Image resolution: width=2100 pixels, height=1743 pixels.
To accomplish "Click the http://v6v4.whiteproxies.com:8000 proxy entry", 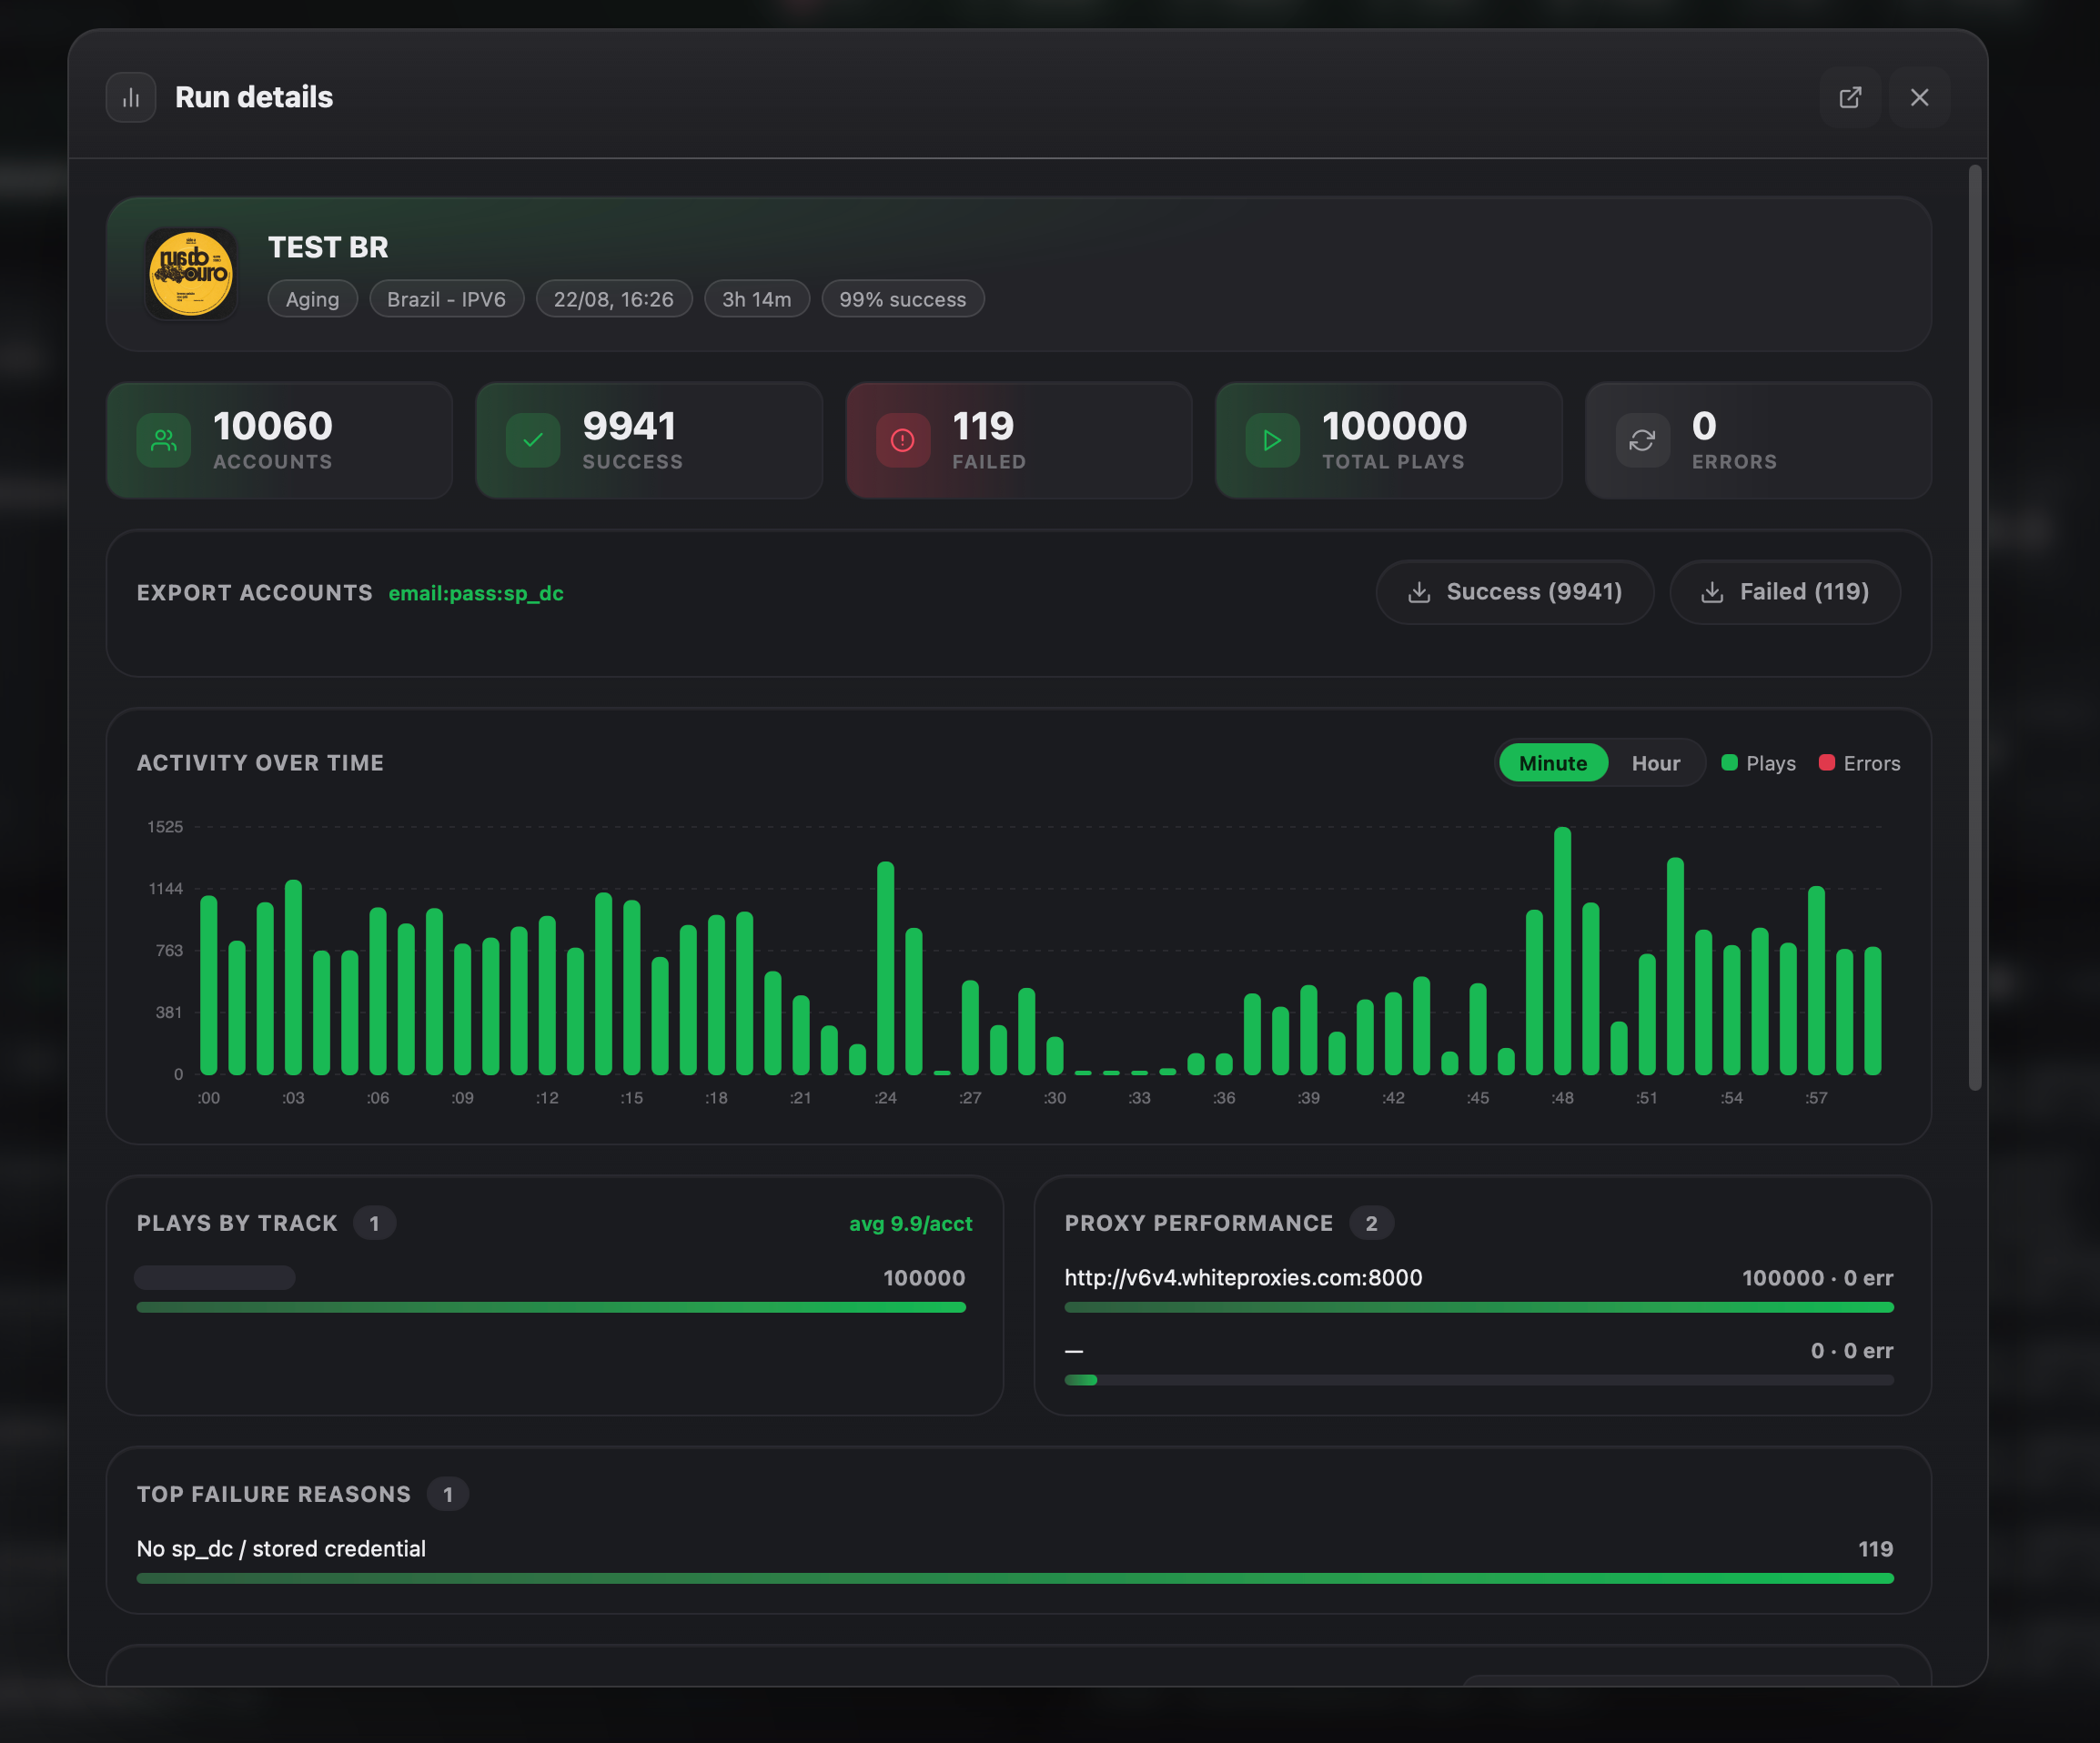I will tap(1243, 1277).
